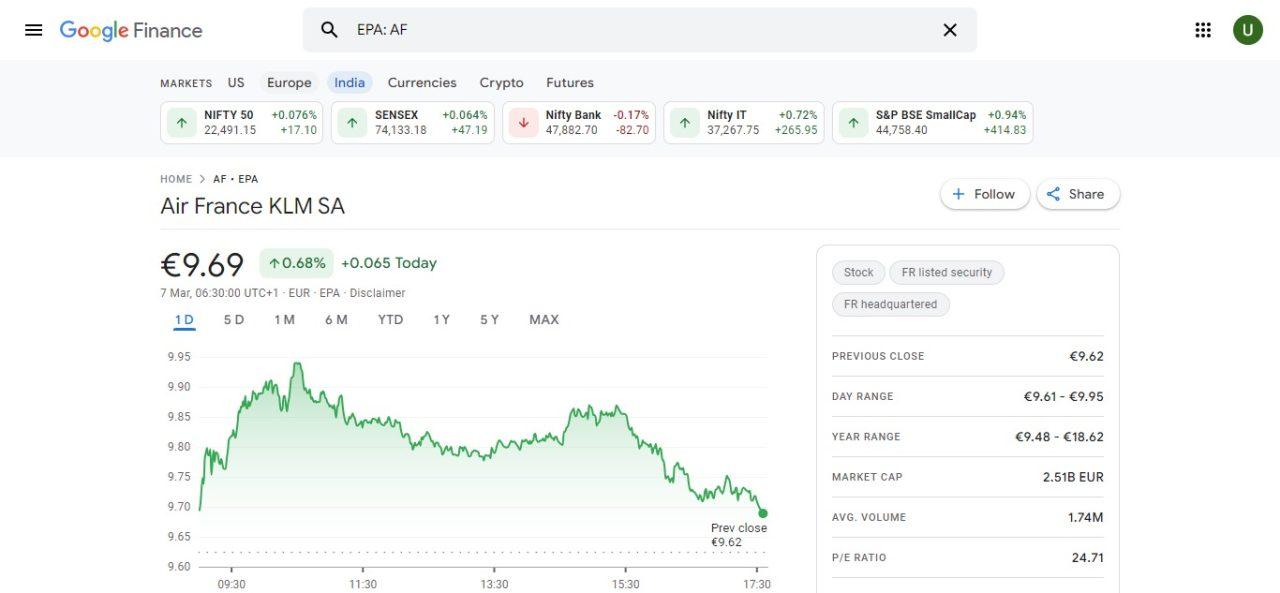Click the +0.065 Today change text
This screenshot has width=1280, height=593.
click(389, 263)
